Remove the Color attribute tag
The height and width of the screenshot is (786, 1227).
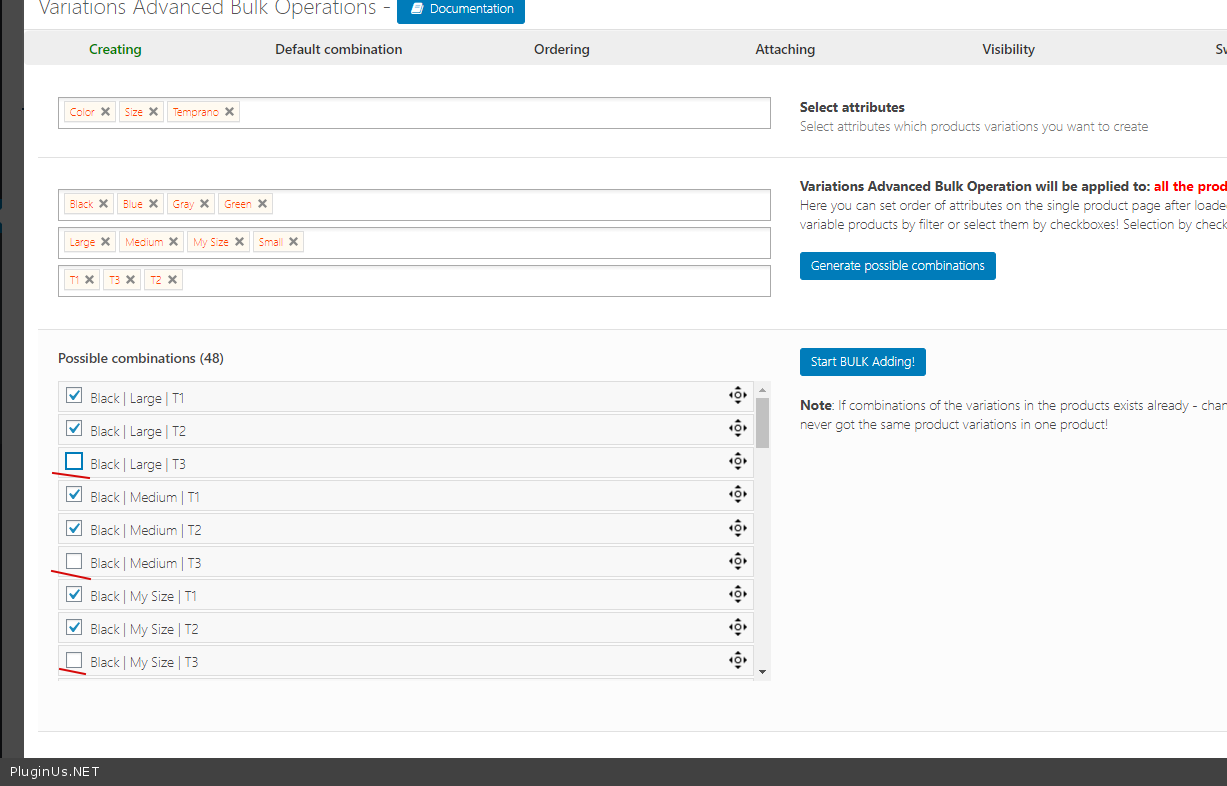105,112
